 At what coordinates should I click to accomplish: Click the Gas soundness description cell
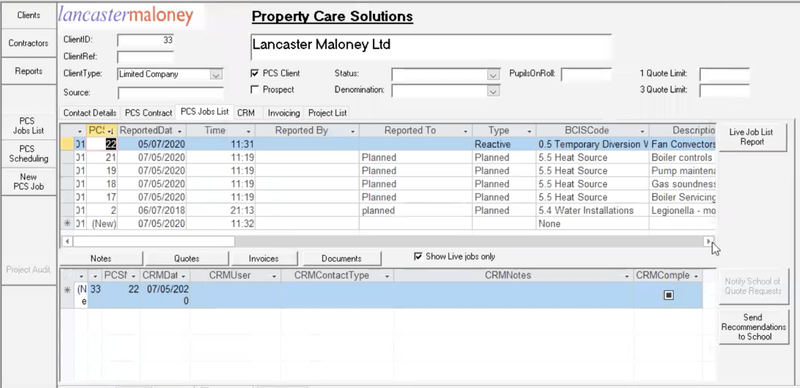tap(683, 184)
